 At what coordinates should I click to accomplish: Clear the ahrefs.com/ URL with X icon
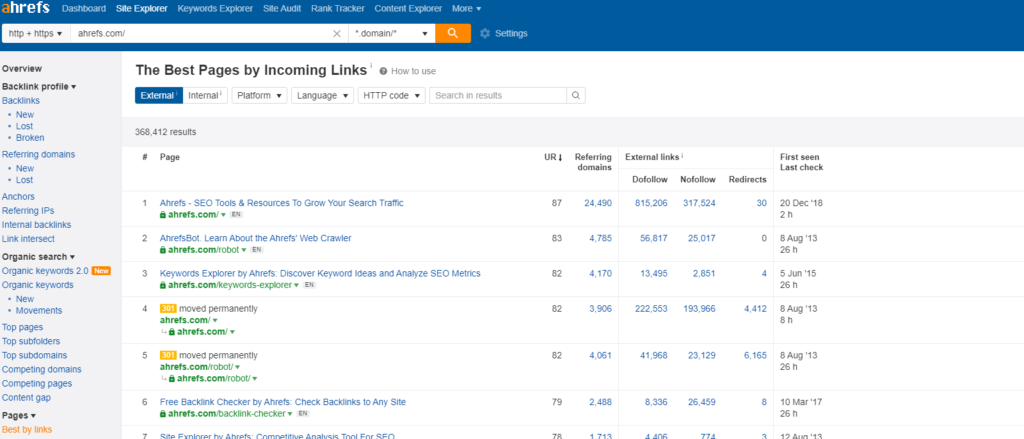[337, 33]
